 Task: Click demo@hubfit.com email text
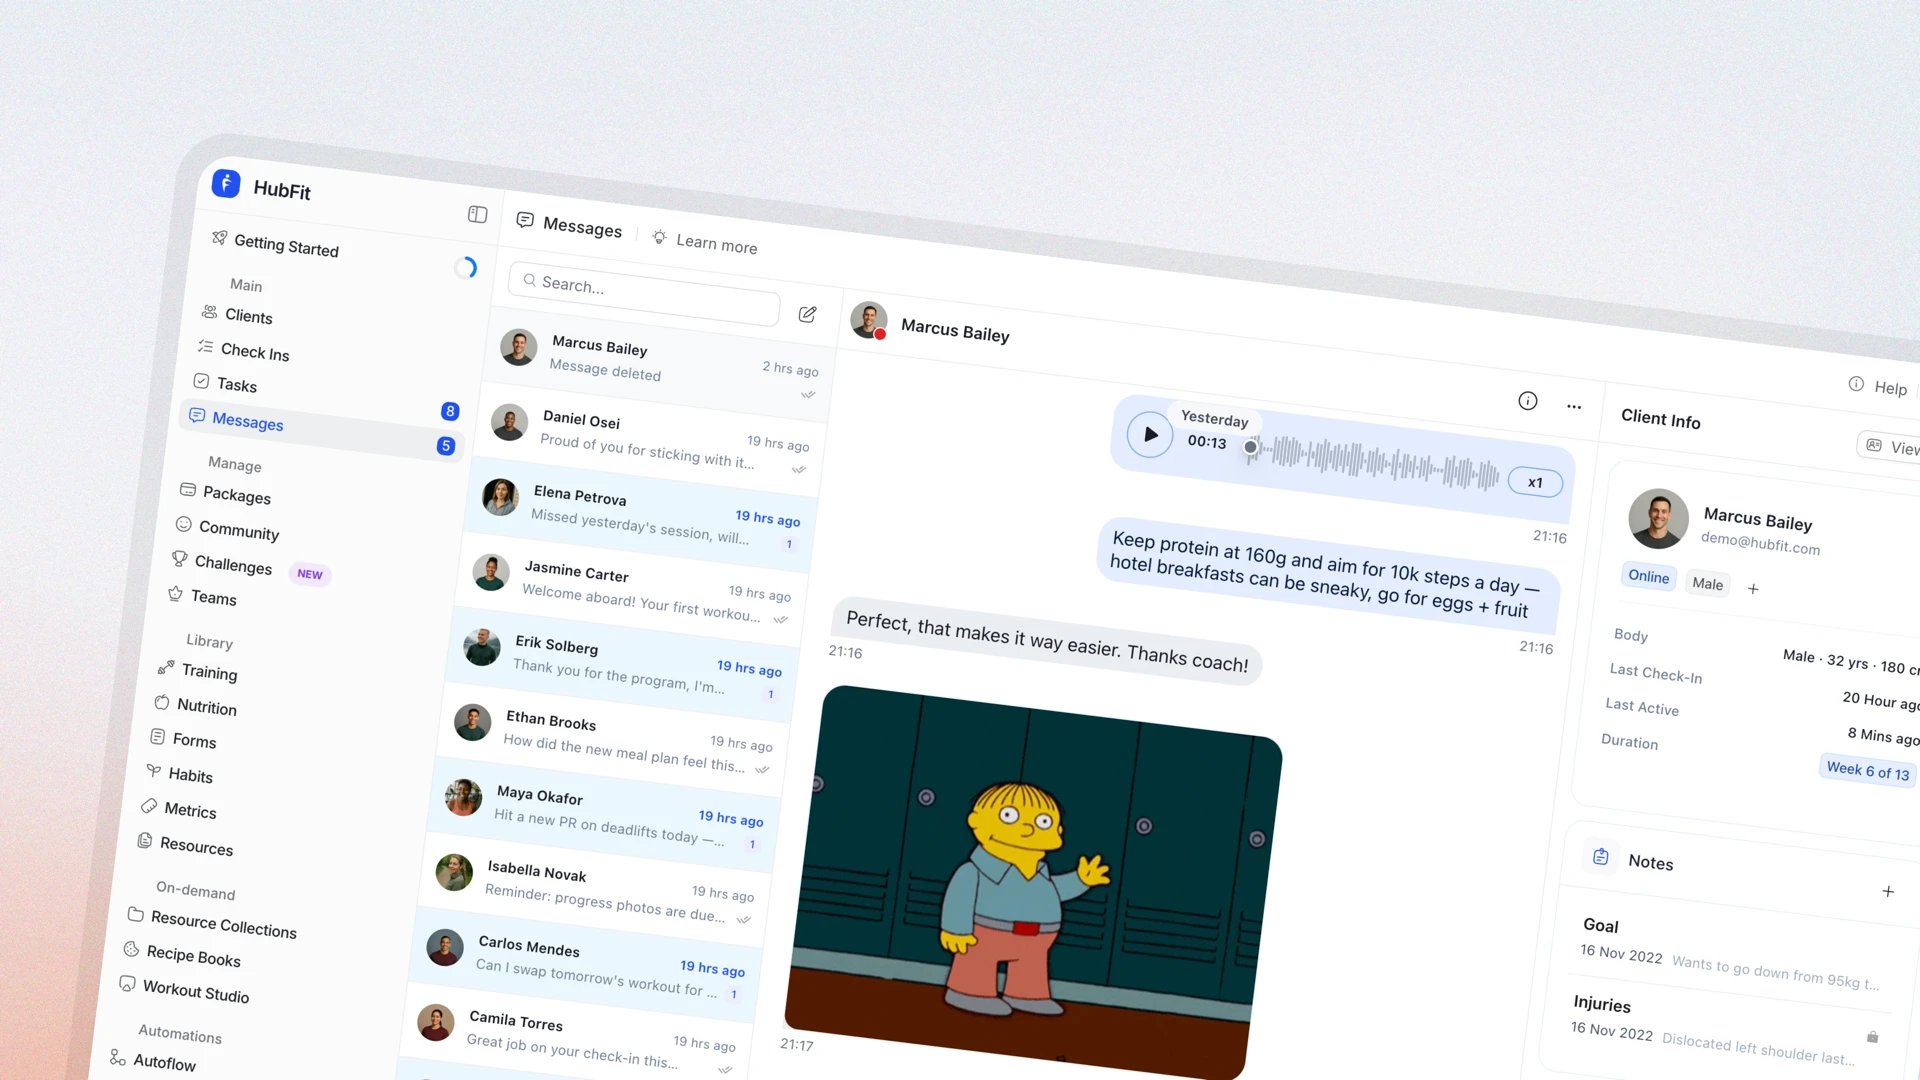1760,543
